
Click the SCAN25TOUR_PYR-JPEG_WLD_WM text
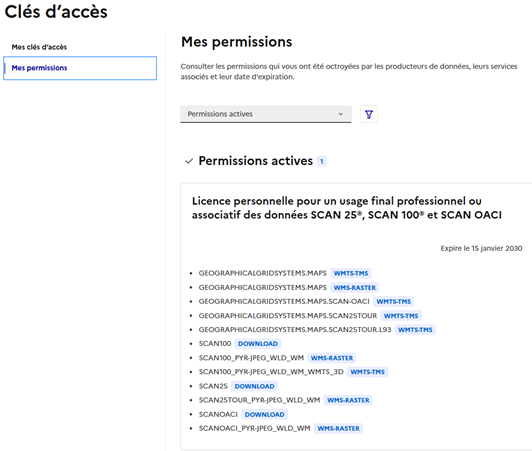click(260, 400)
